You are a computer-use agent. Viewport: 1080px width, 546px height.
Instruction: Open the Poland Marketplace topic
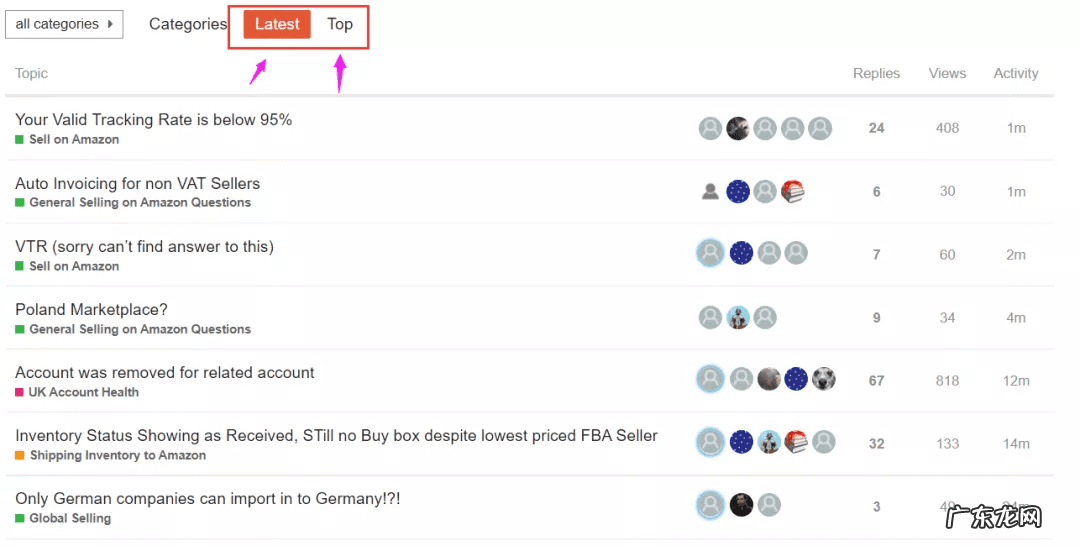(x=92, y=310)
